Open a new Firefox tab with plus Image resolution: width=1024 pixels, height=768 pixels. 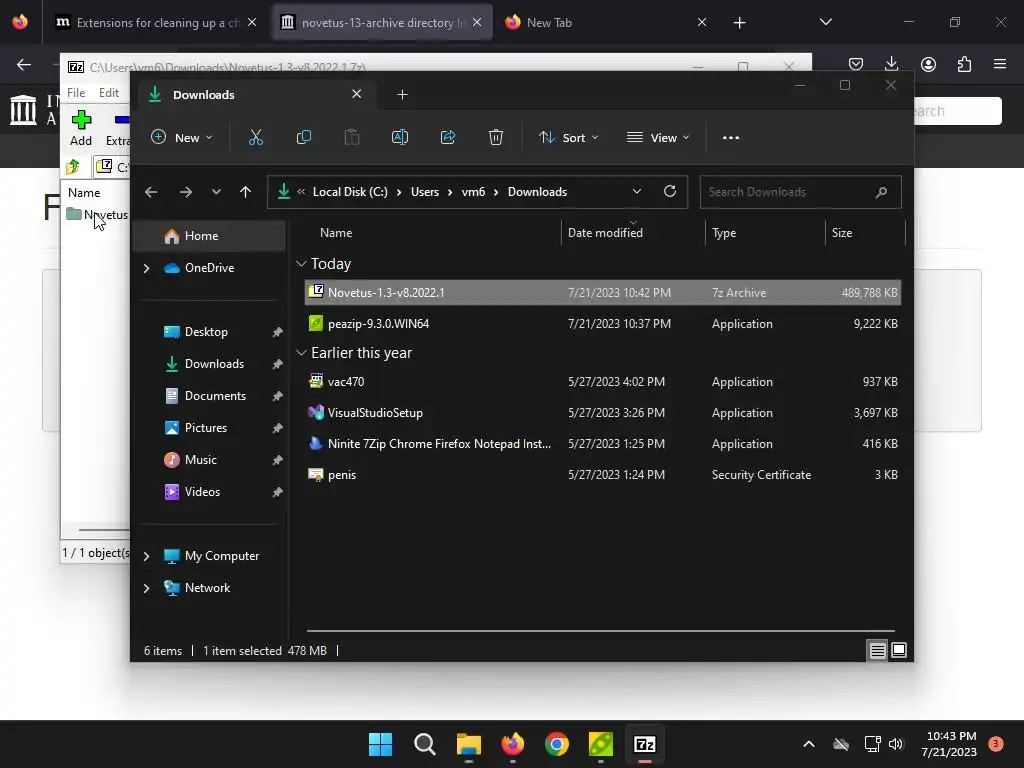tap(739, 23)
